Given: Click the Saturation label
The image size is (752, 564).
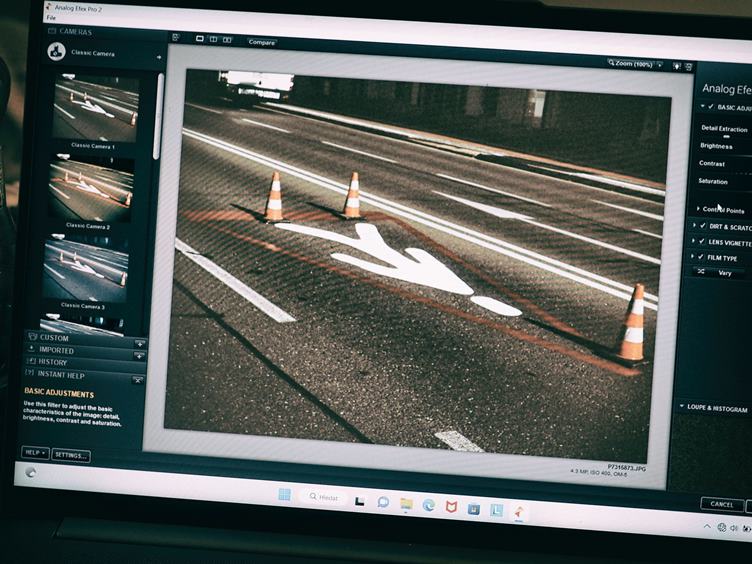Looking at the screenshot, I should pyautogui.click(x=713, y=181).
